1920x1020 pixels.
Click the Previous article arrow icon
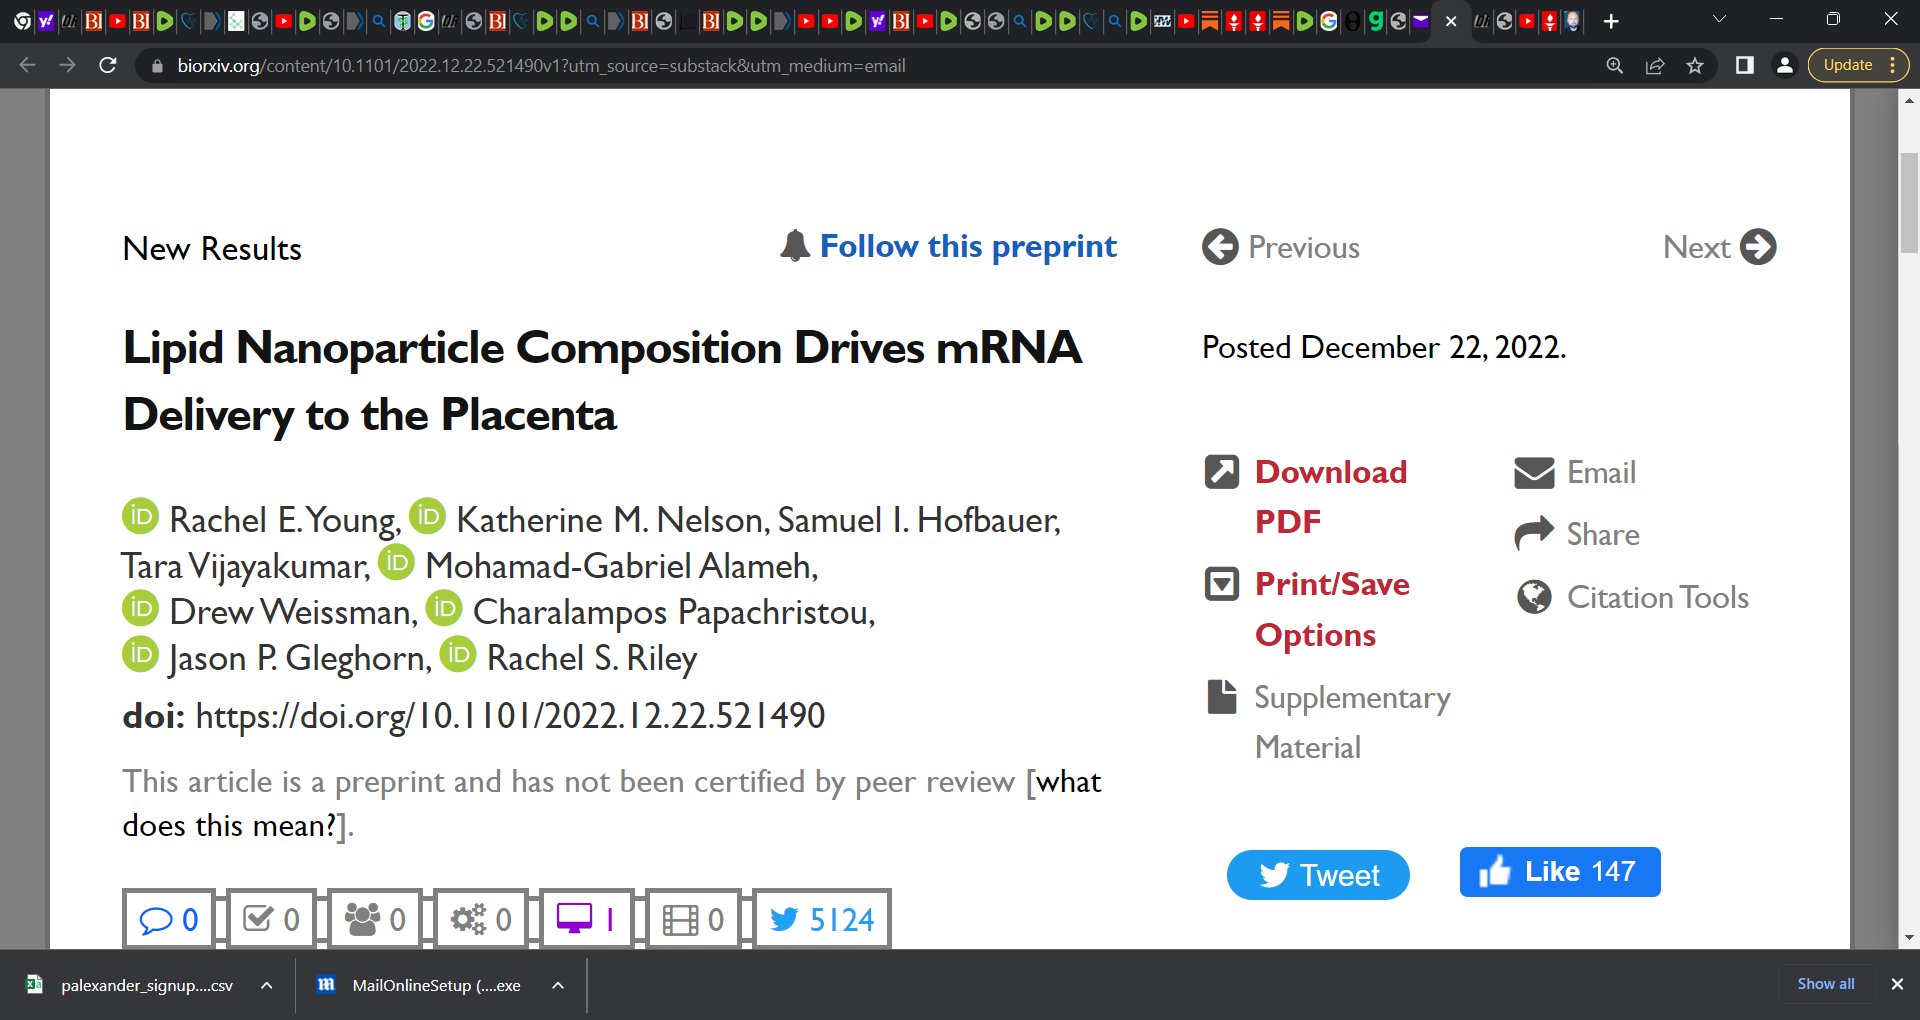pos(1220,247)
